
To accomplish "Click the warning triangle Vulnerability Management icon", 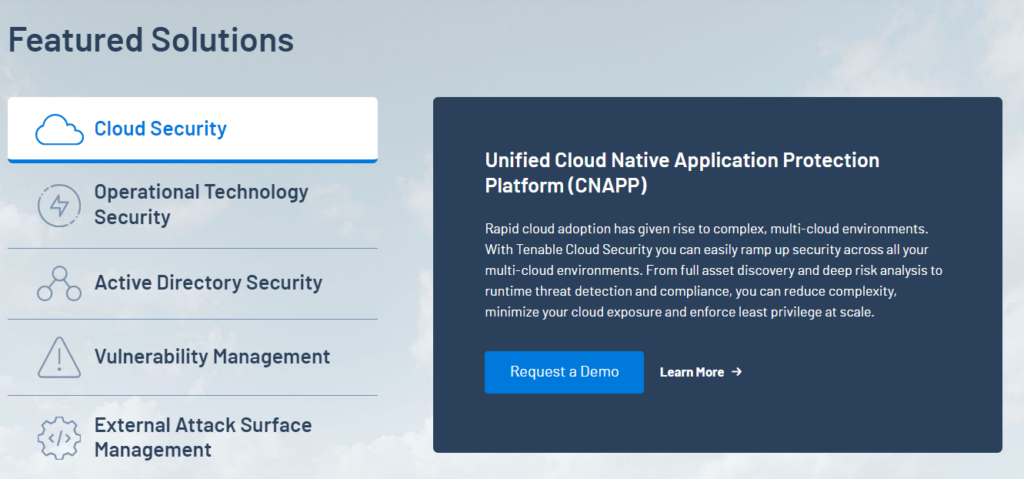I will [59, 357].
